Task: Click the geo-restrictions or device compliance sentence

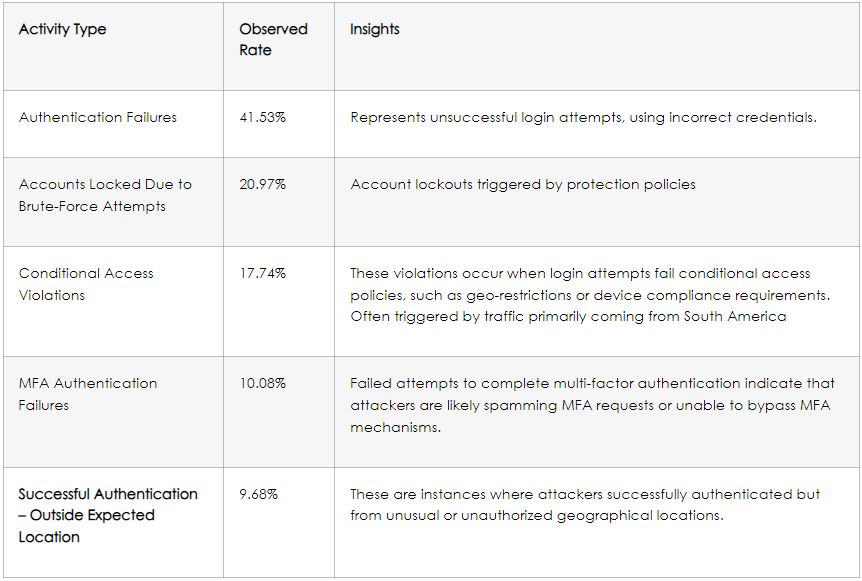Action: (x=592, y=295)
